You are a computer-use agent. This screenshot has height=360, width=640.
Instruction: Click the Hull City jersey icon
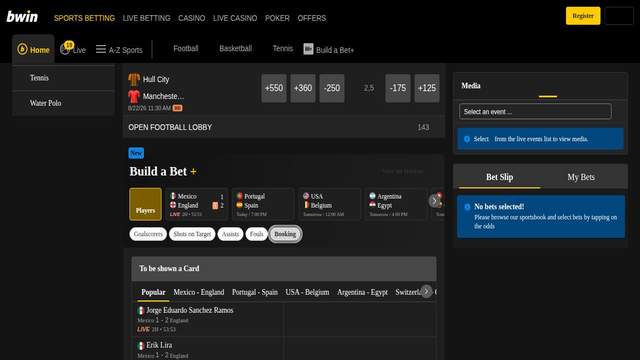click(134, 79)
